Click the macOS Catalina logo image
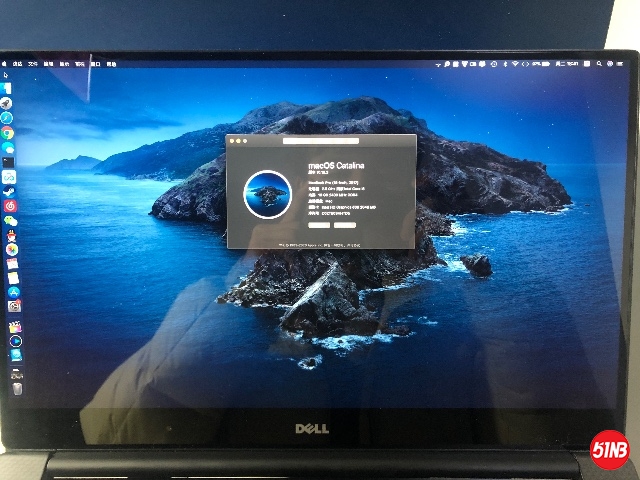The width and height of the screenshot is (640, 480). pyautogui.click(x=267, y=193)
